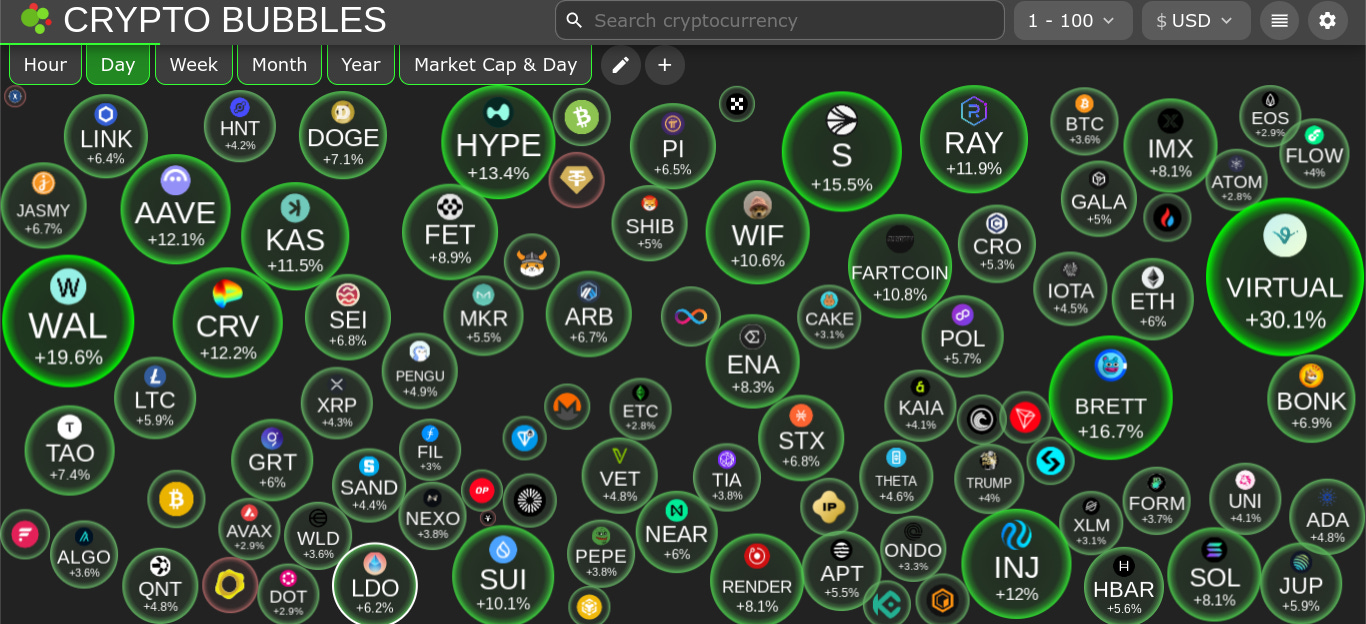
Task: Select the BTC +3.6% bubble
Action: (x=1084, y=121)
